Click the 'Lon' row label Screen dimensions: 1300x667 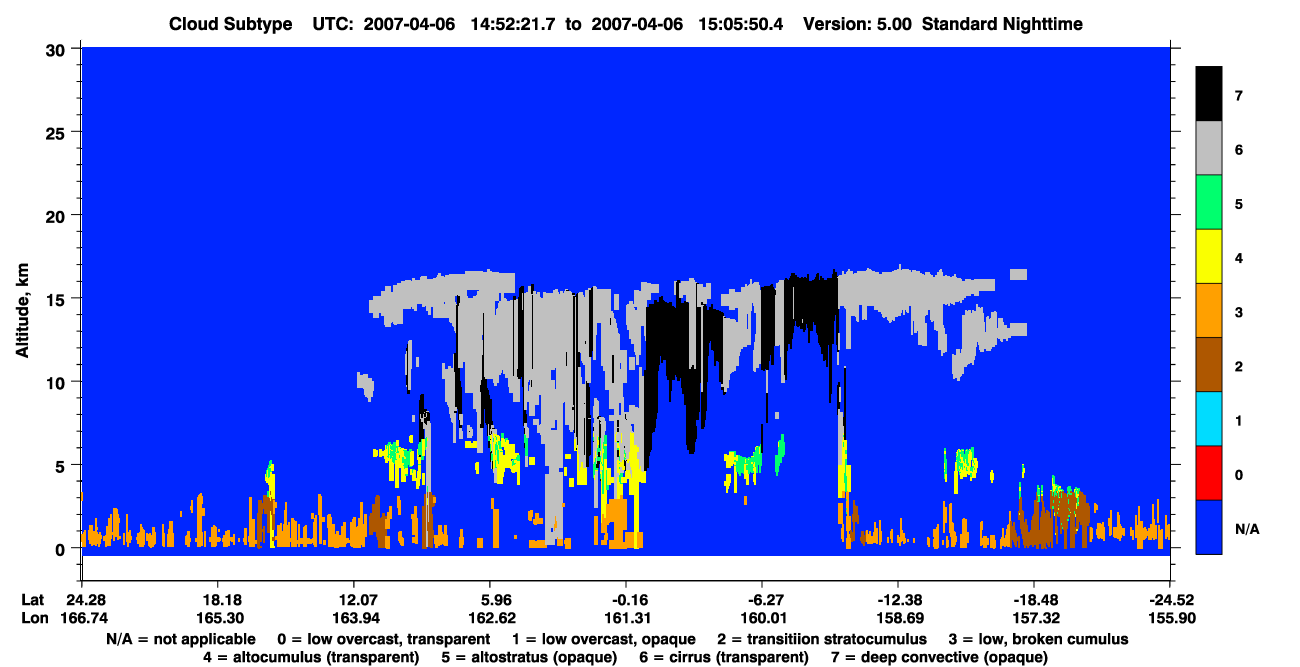point(33,618)
